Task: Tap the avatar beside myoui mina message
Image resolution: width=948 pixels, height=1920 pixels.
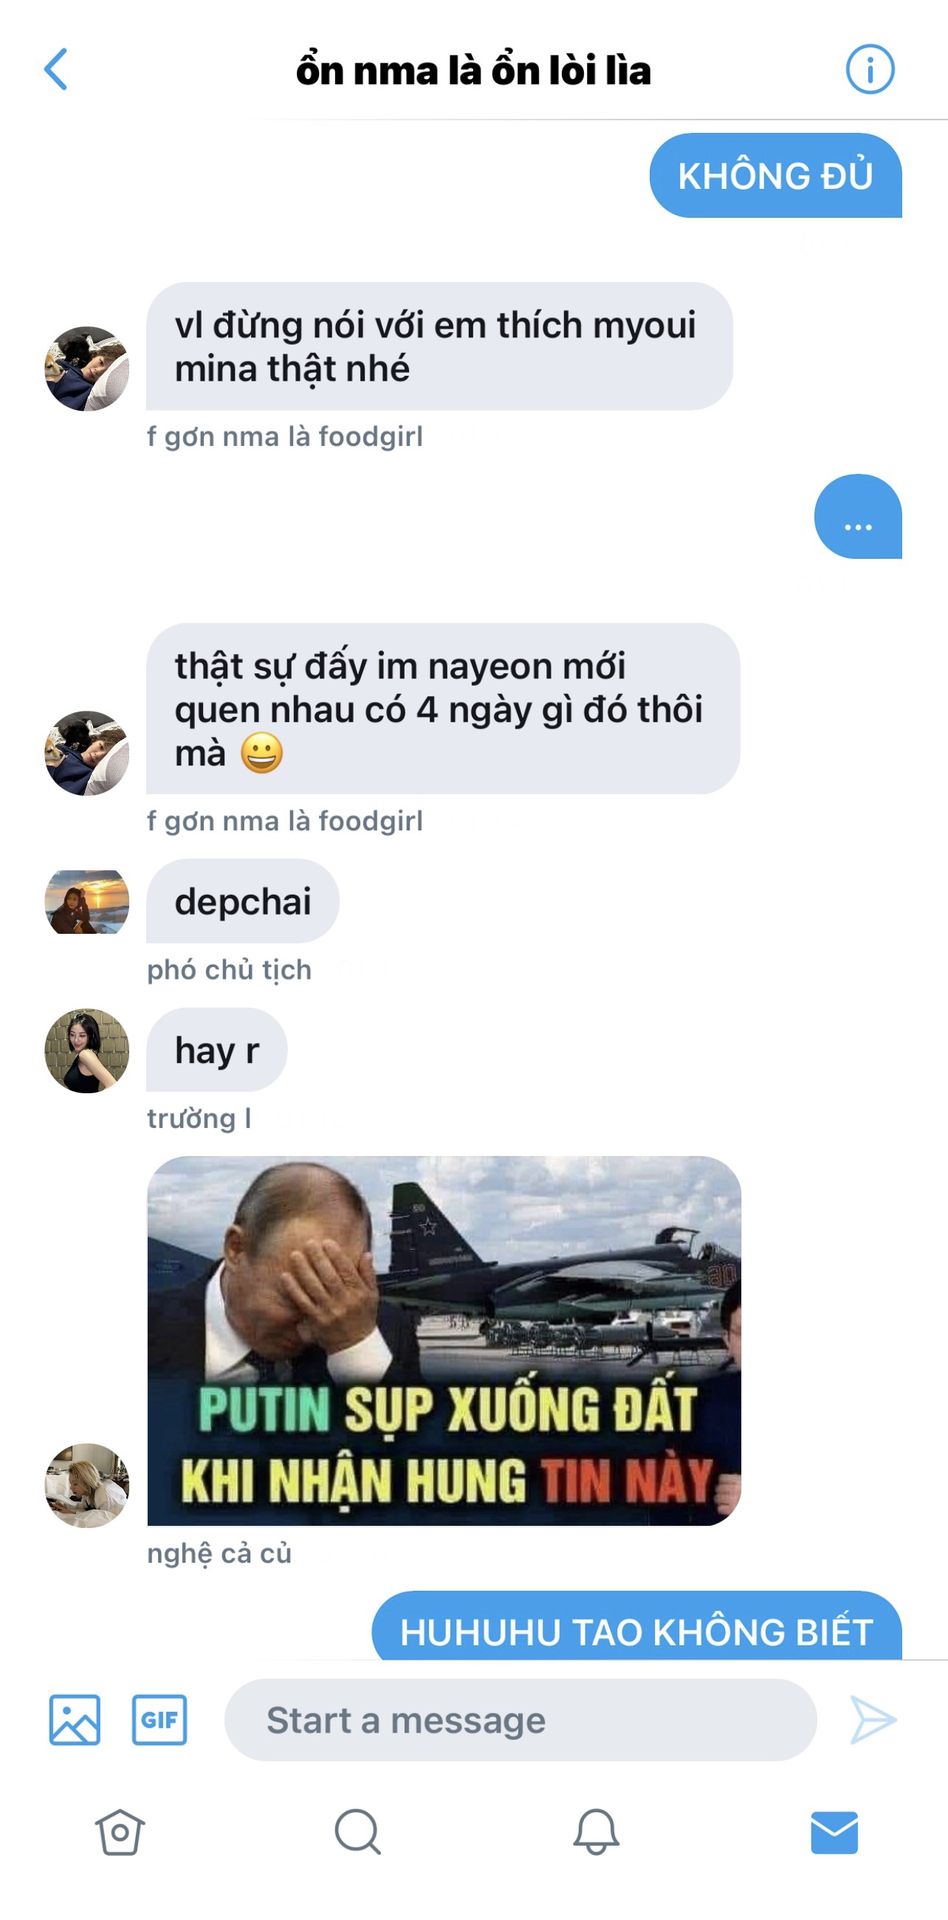Action: [87, 368]
